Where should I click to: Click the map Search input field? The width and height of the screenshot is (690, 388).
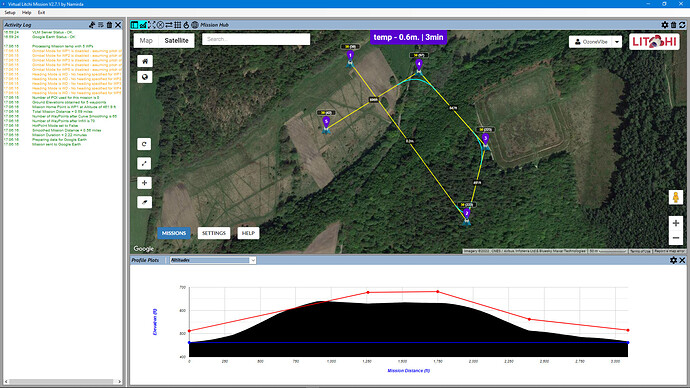256,39
